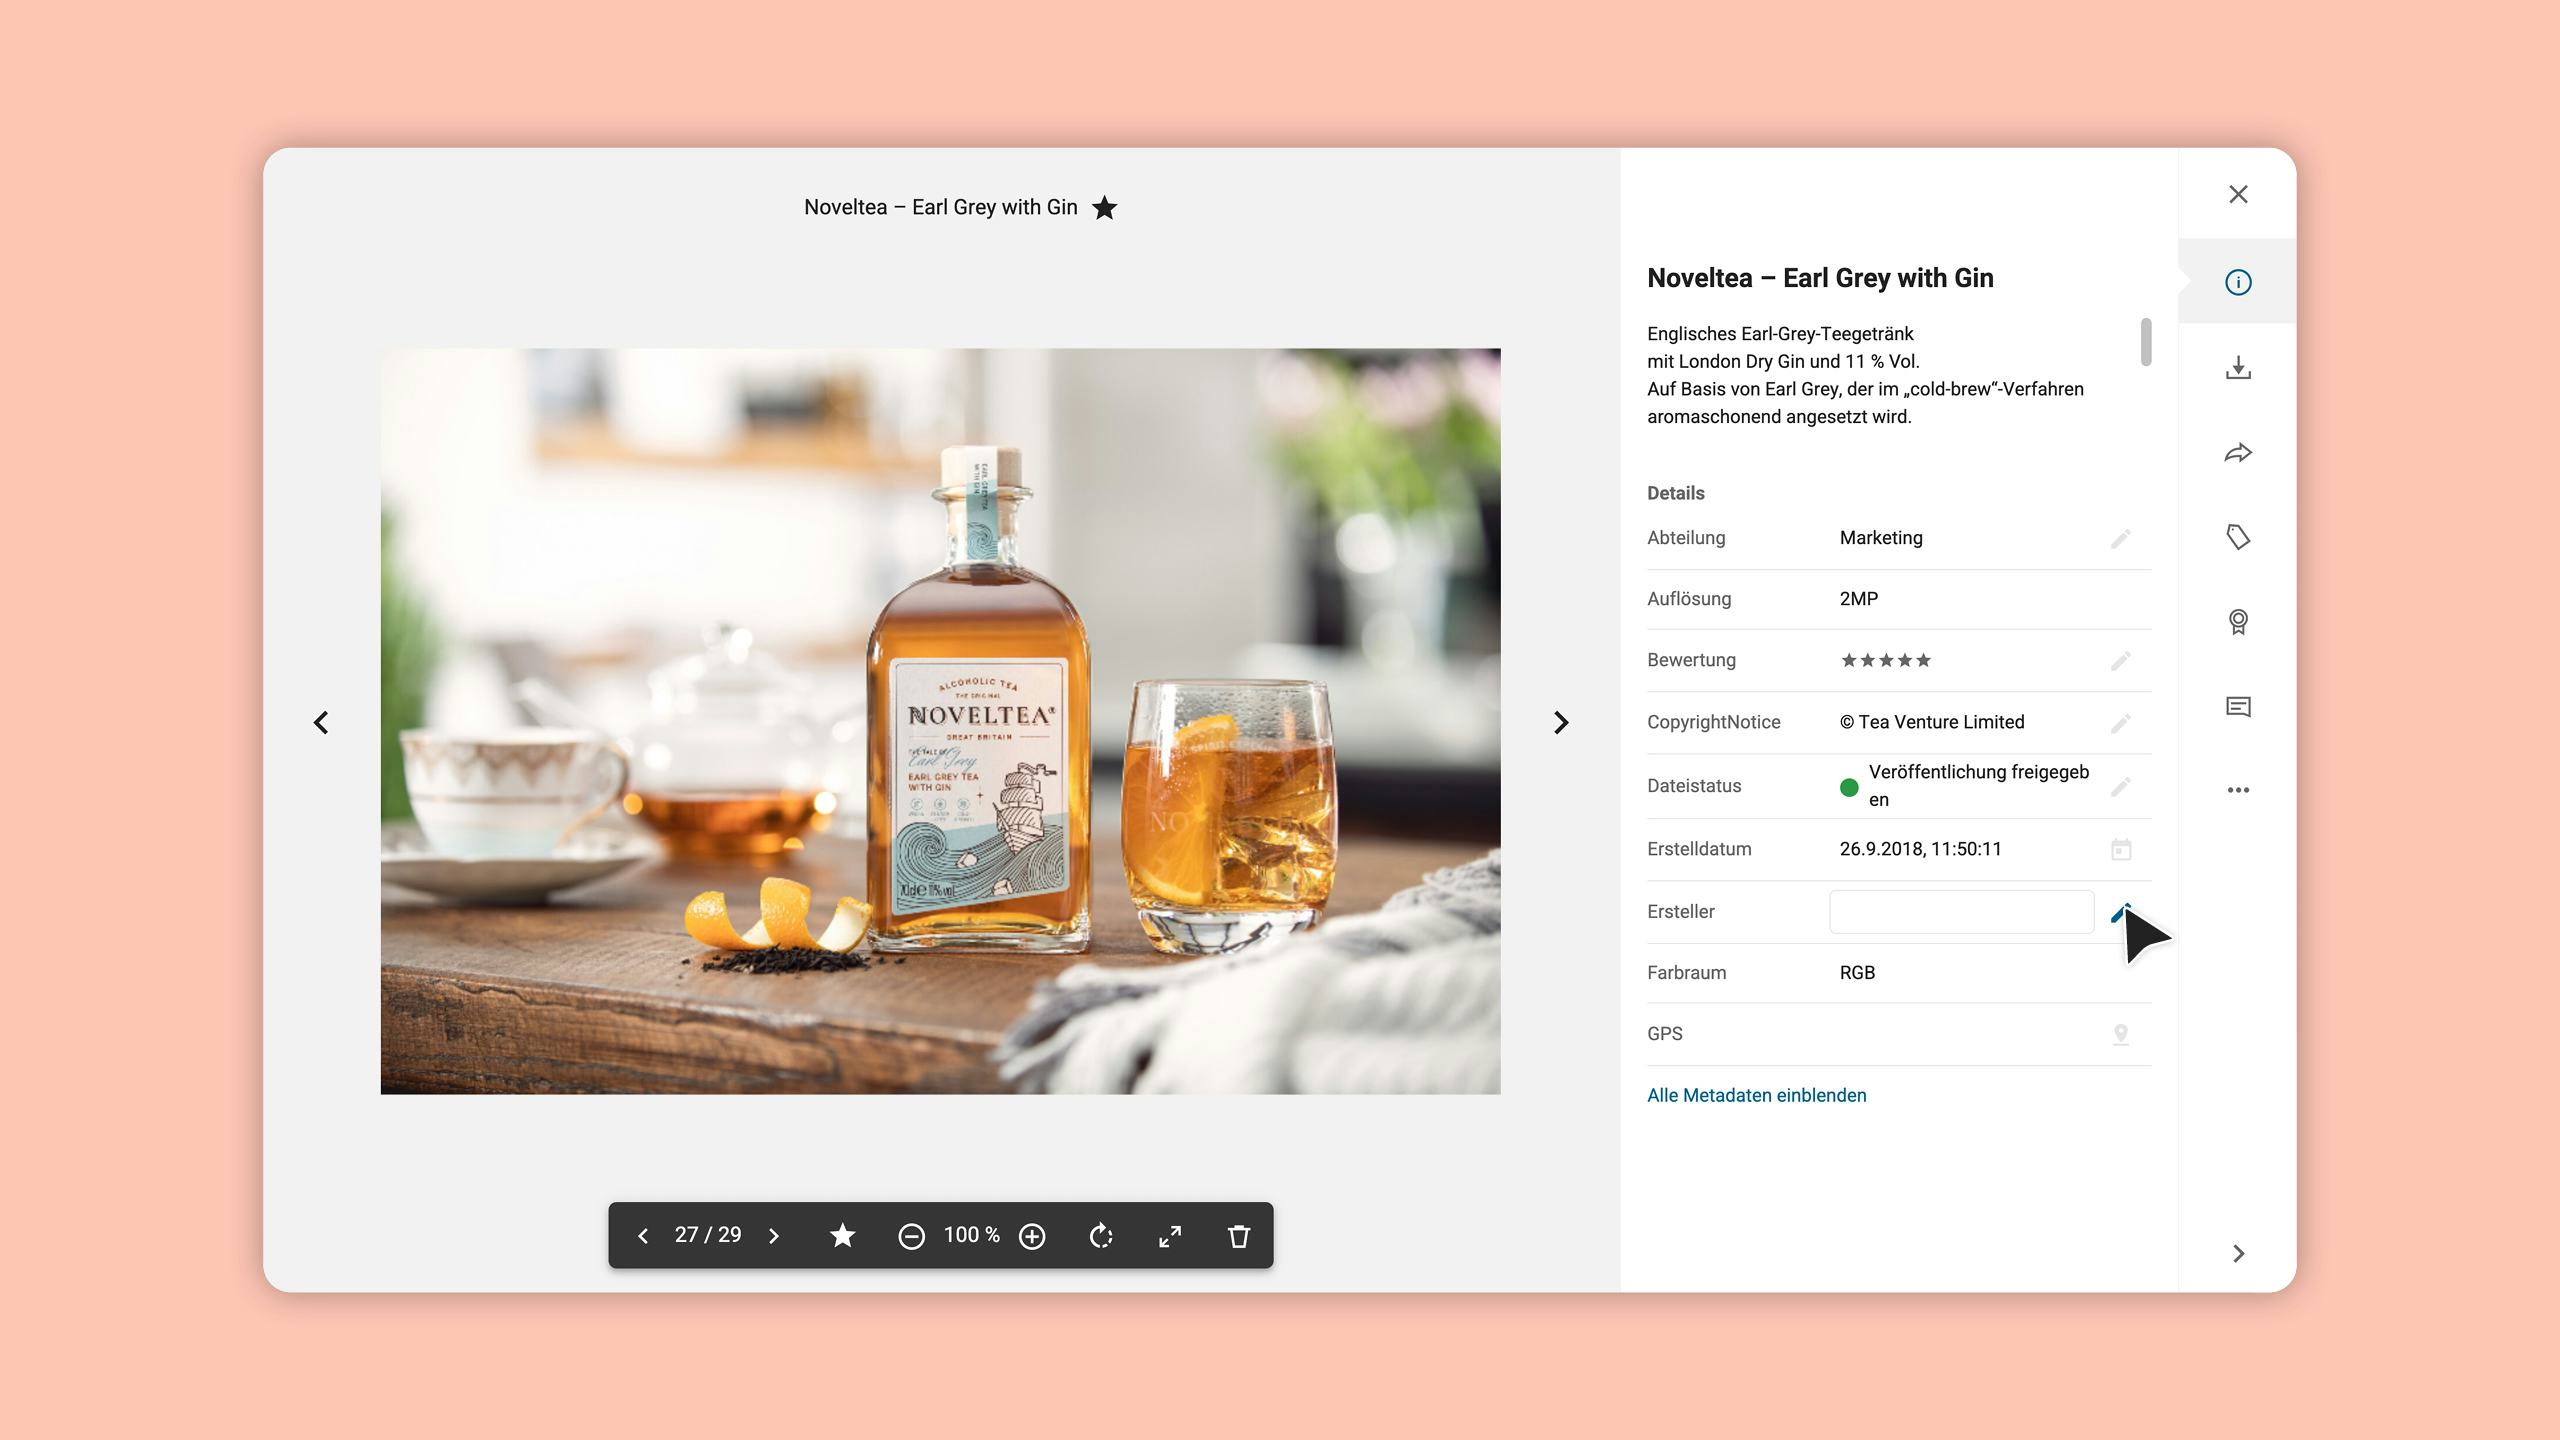The image size is (2560, 1440).
Task: Switch to the info panel tab
Action: pos(2238,282)
